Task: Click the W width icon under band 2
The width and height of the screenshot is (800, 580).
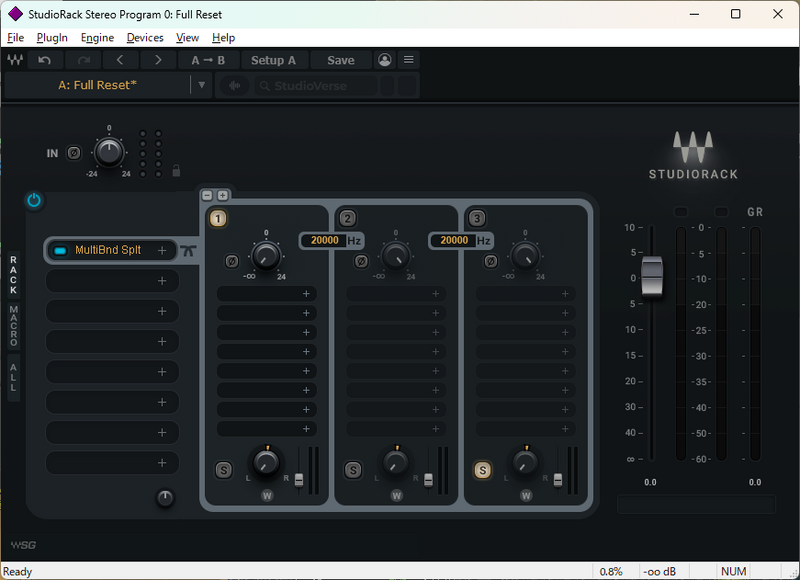Action: 395,494
